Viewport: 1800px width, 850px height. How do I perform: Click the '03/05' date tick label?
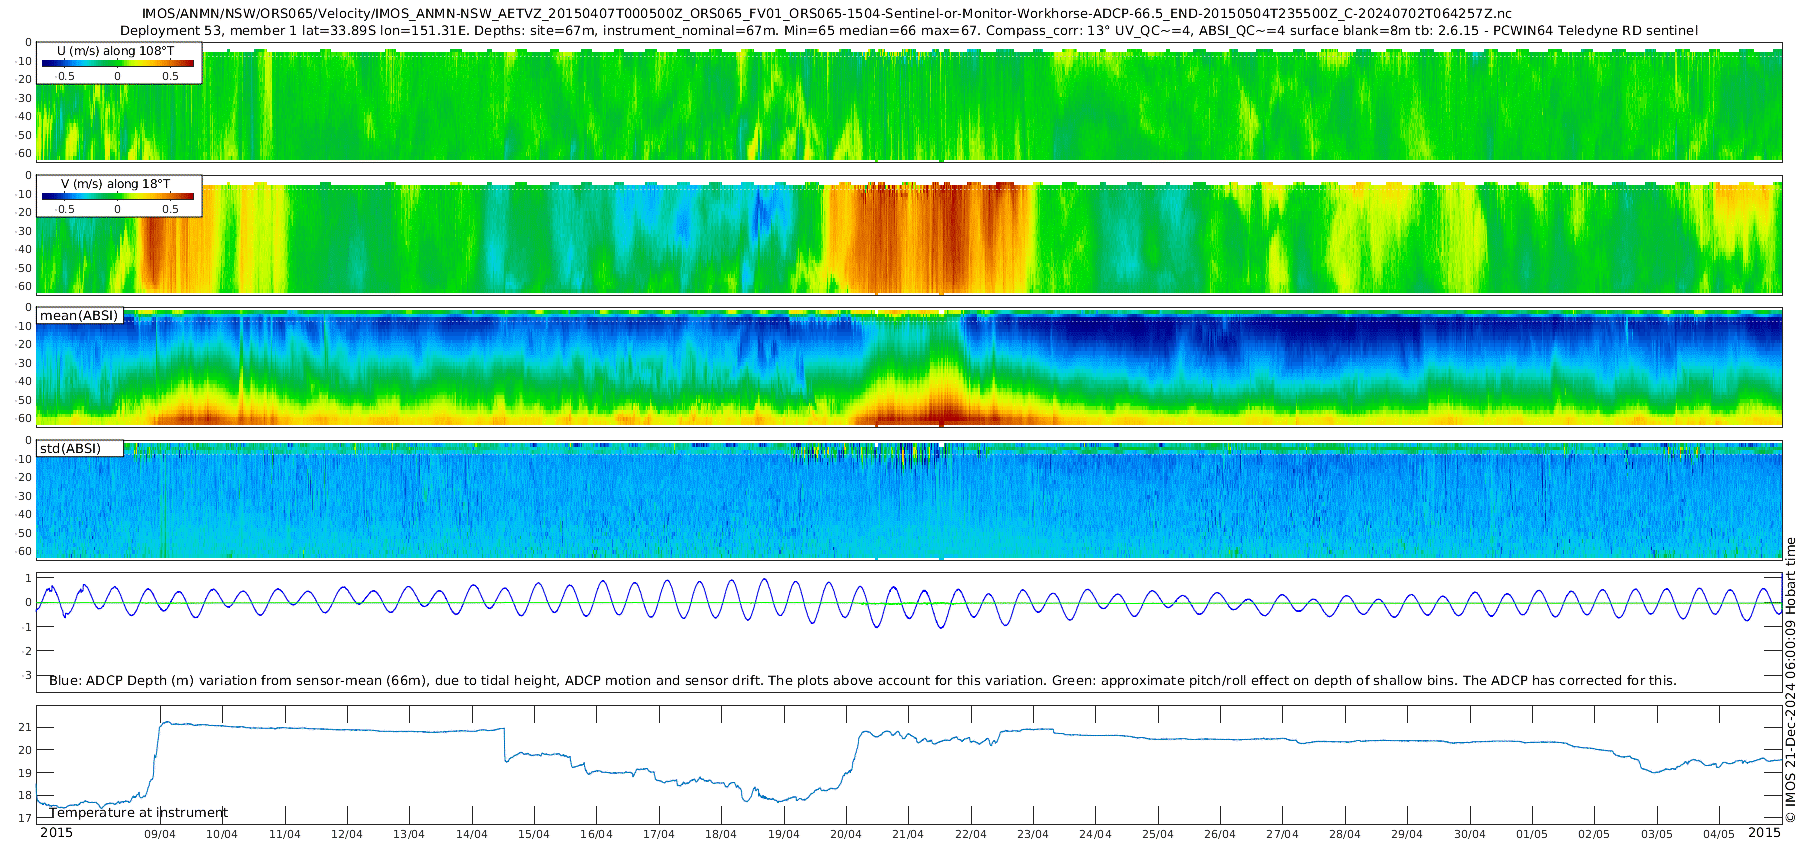click(x=1657, y=834)
